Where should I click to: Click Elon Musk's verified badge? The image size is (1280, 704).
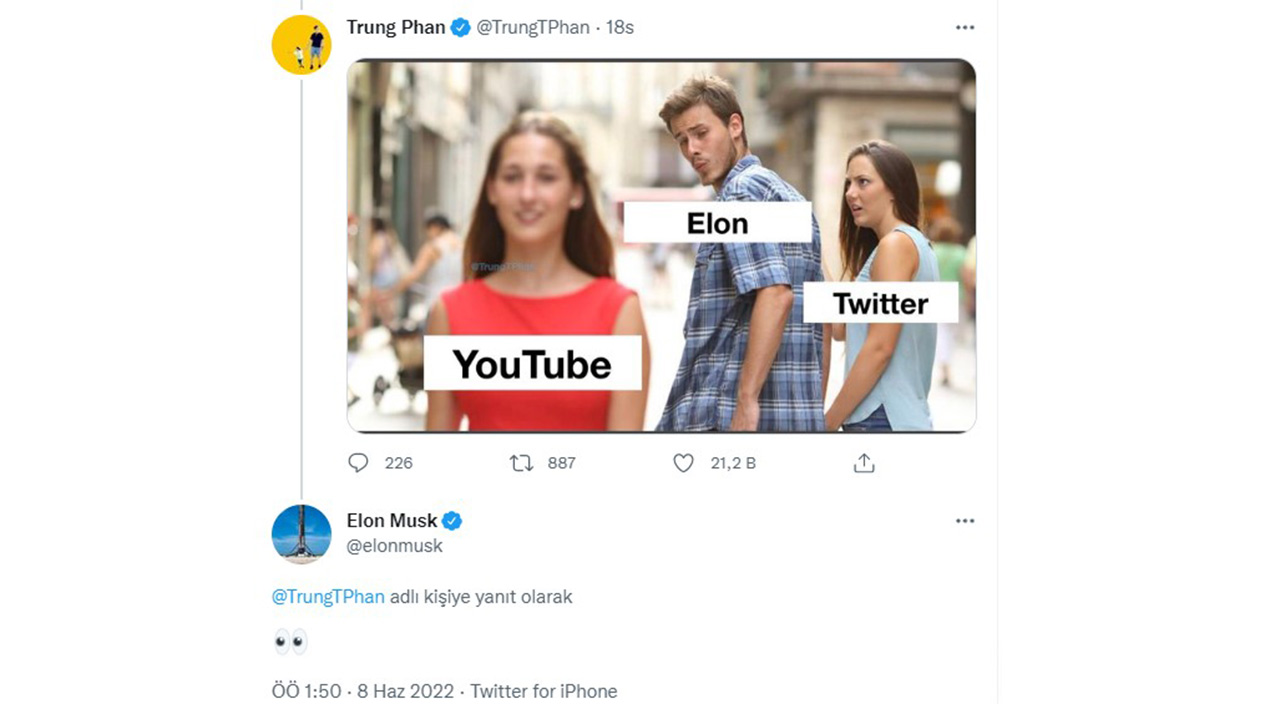(x=452, y=521)
